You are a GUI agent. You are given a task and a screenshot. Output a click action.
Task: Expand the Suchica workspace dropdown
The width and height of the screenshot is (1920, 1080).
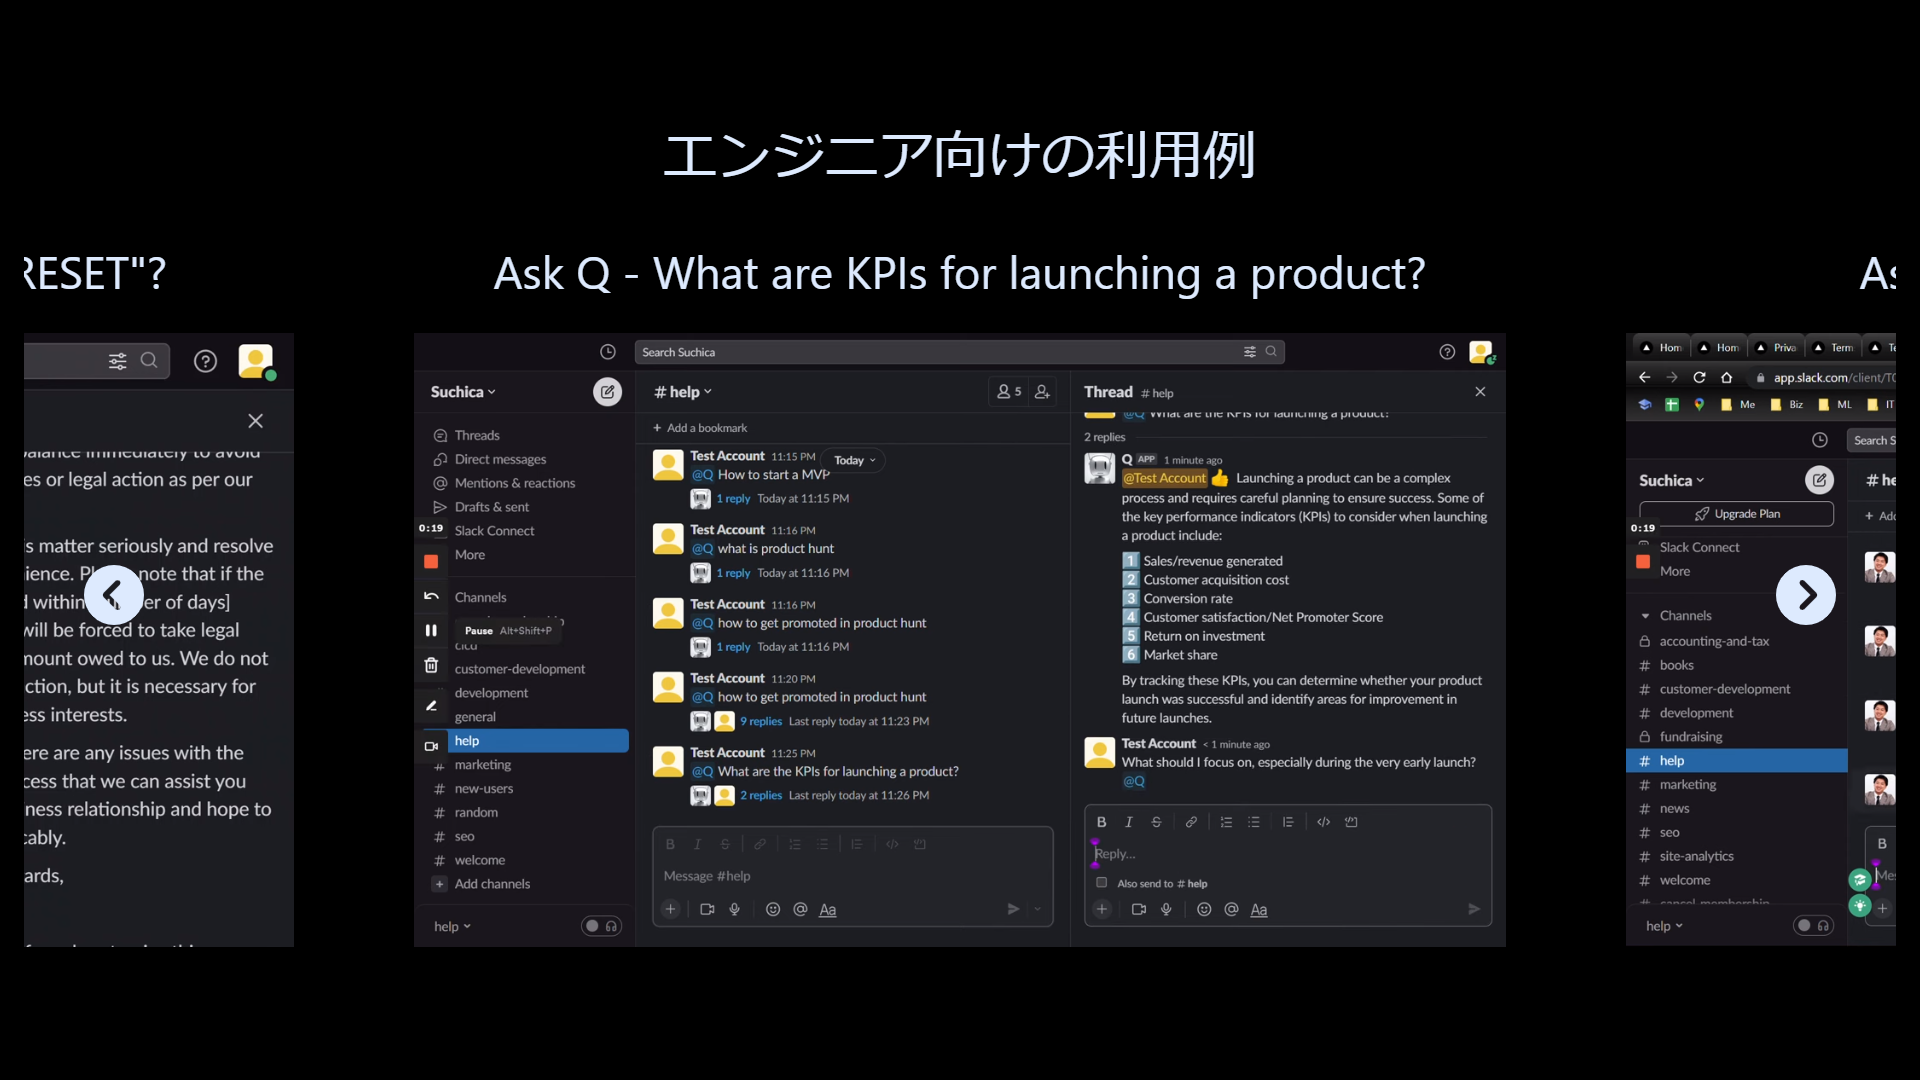coord(463,392)
